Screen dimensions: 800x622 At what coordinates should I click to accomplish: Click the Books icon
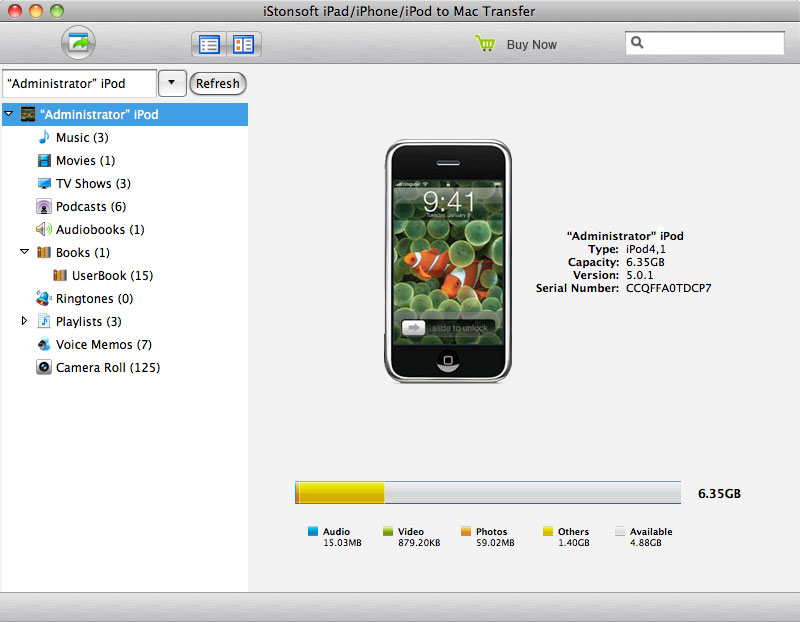coord(44,252)
